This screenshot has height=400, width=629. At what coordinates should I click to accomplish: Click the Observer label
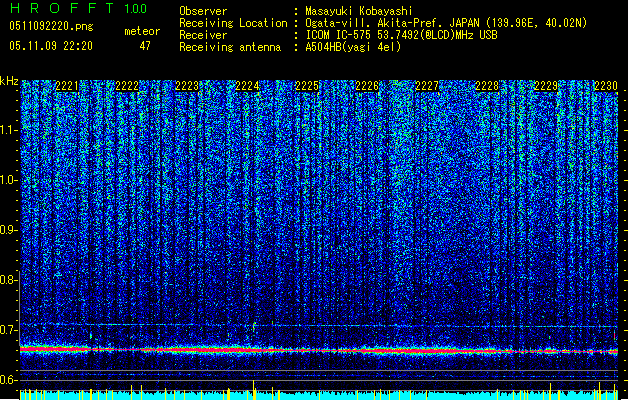(x=203, y=11)
